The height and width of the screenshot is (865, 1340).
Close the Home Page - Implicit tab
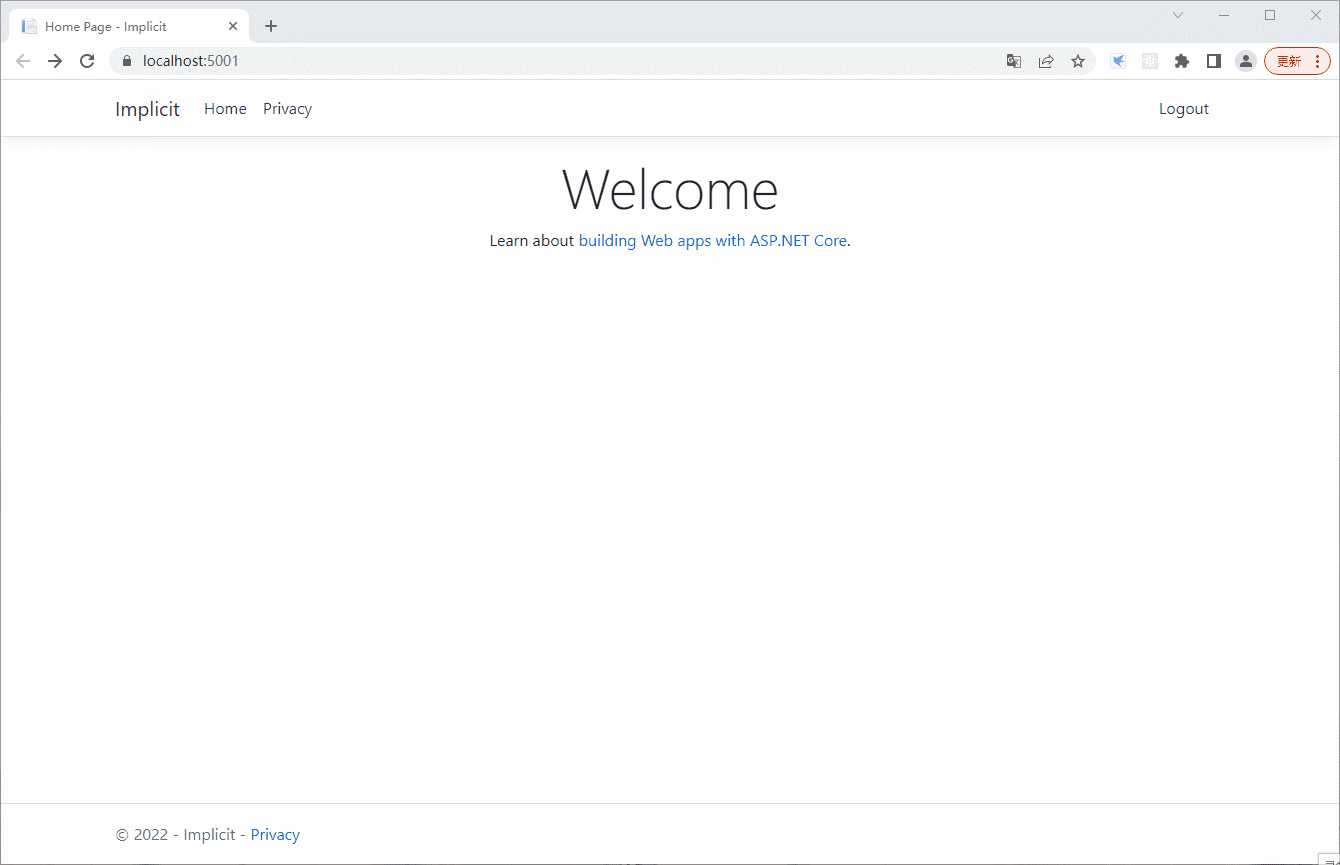(233, 26)
